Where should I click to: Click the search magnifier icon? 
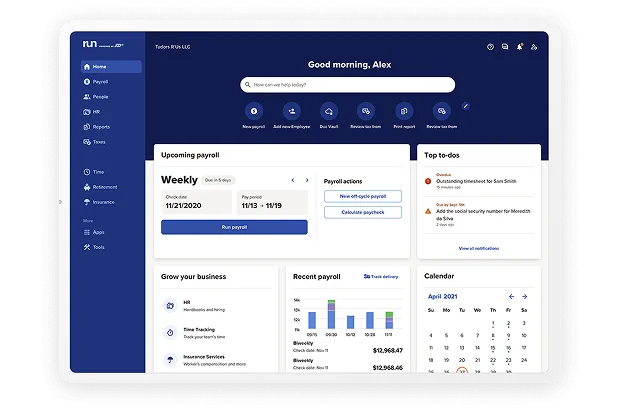[x=248, y=85]
